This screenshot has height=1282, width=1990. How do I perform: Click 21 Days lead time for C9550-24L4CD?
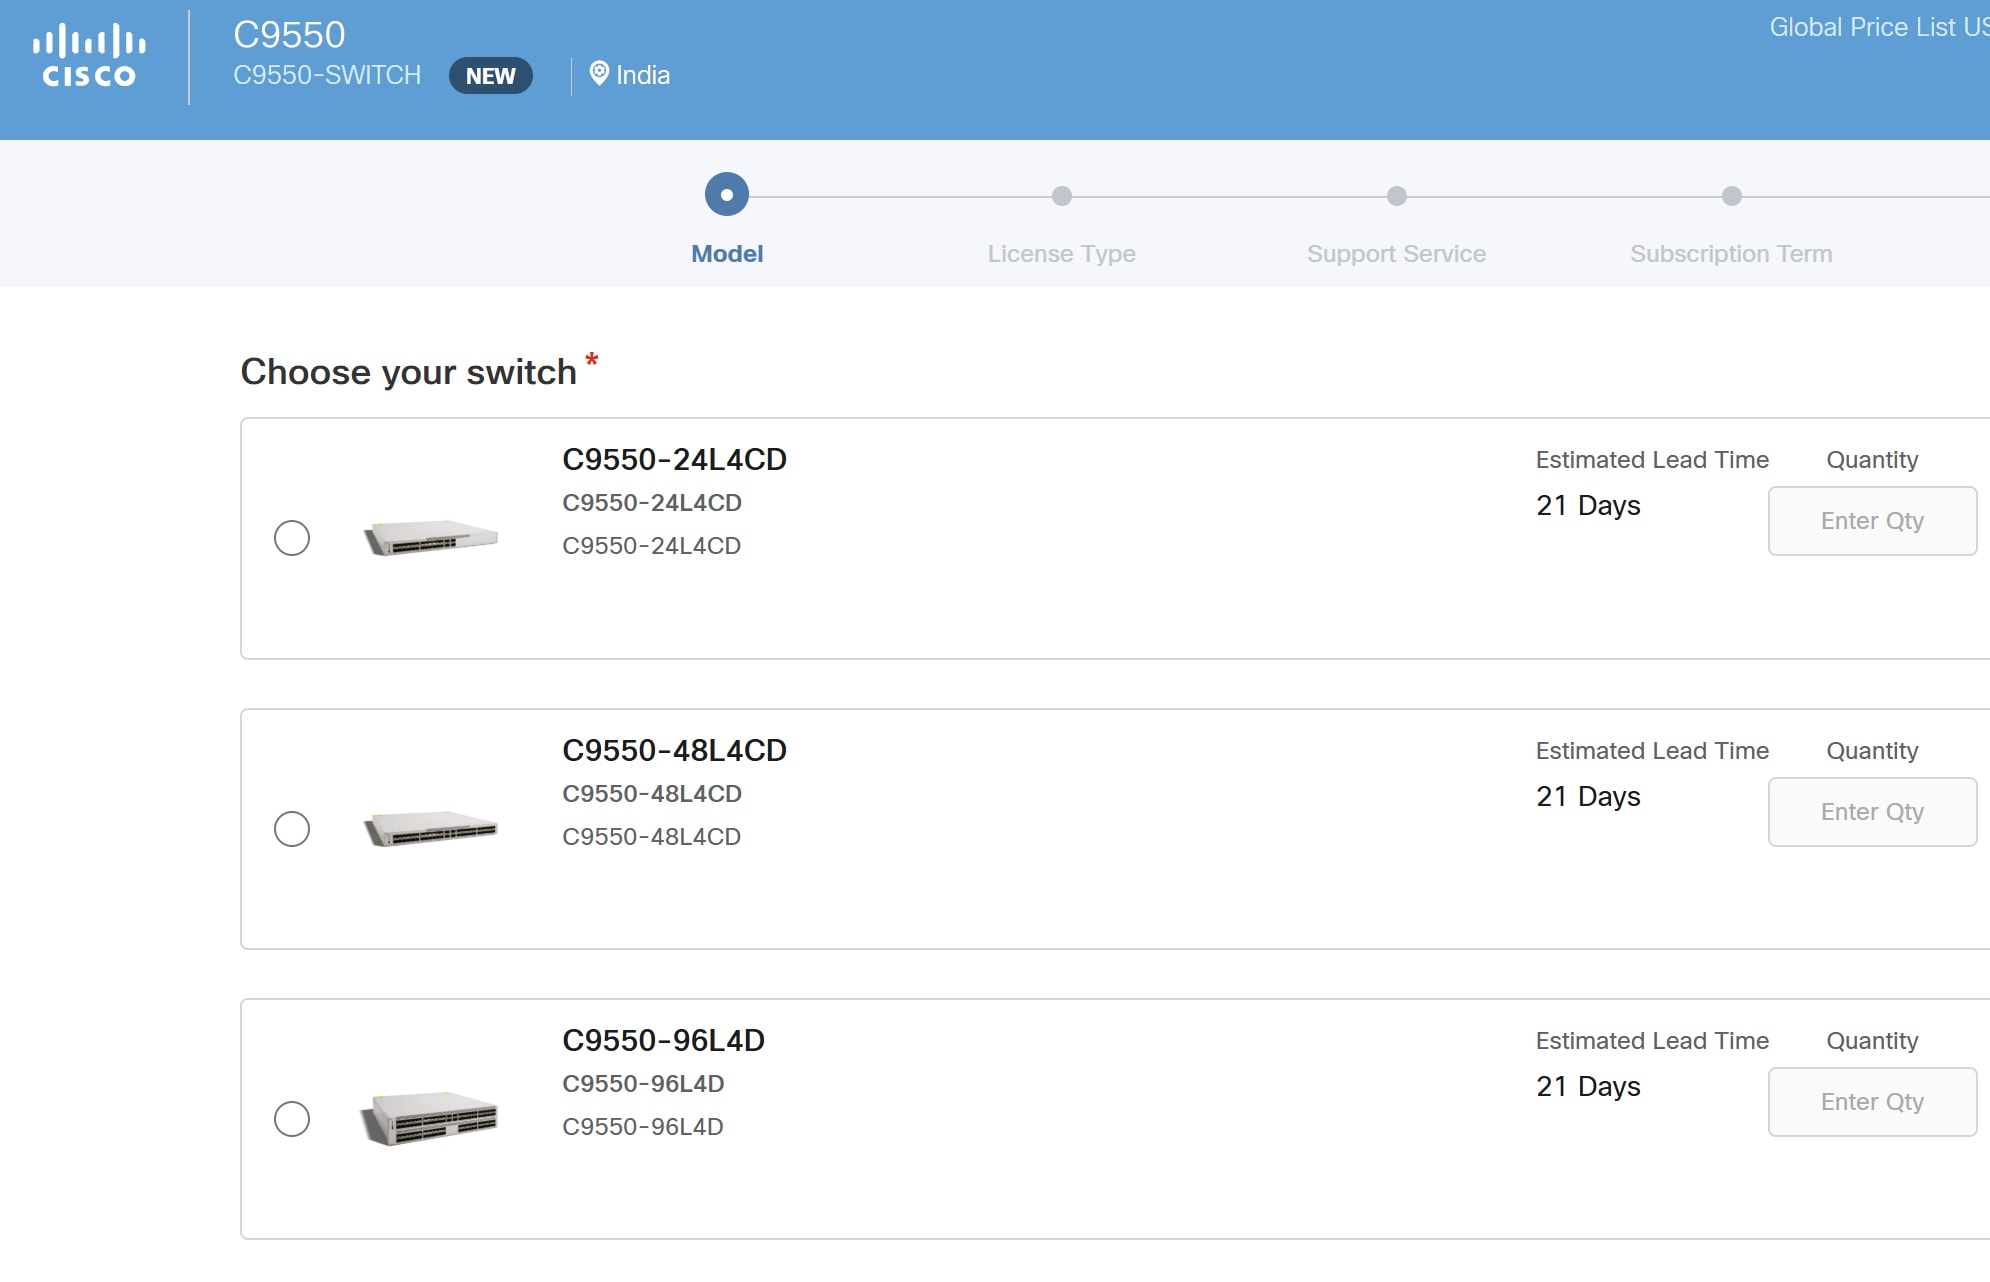point(1588,505)
